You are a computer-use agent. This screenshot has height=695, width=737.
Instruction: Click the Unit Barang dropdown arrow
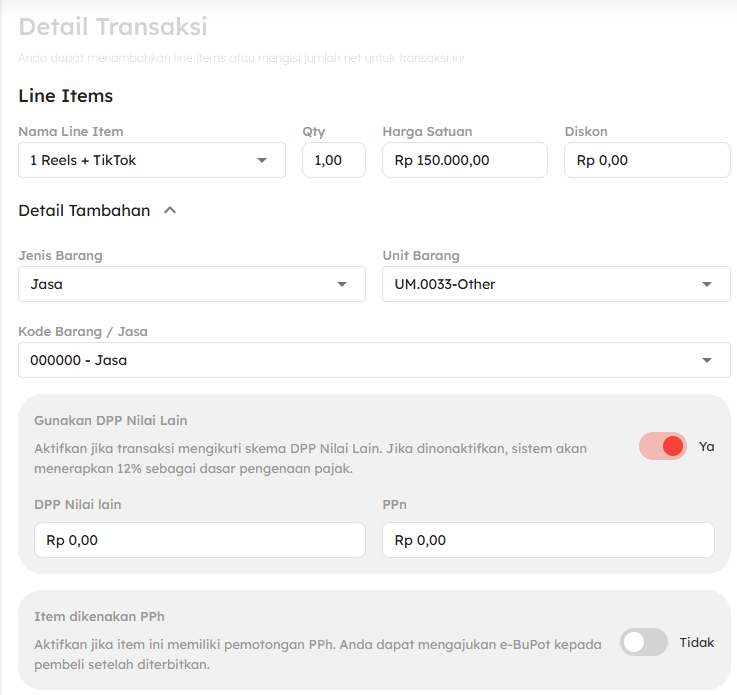pyautogui.click(x=707, y=284)
